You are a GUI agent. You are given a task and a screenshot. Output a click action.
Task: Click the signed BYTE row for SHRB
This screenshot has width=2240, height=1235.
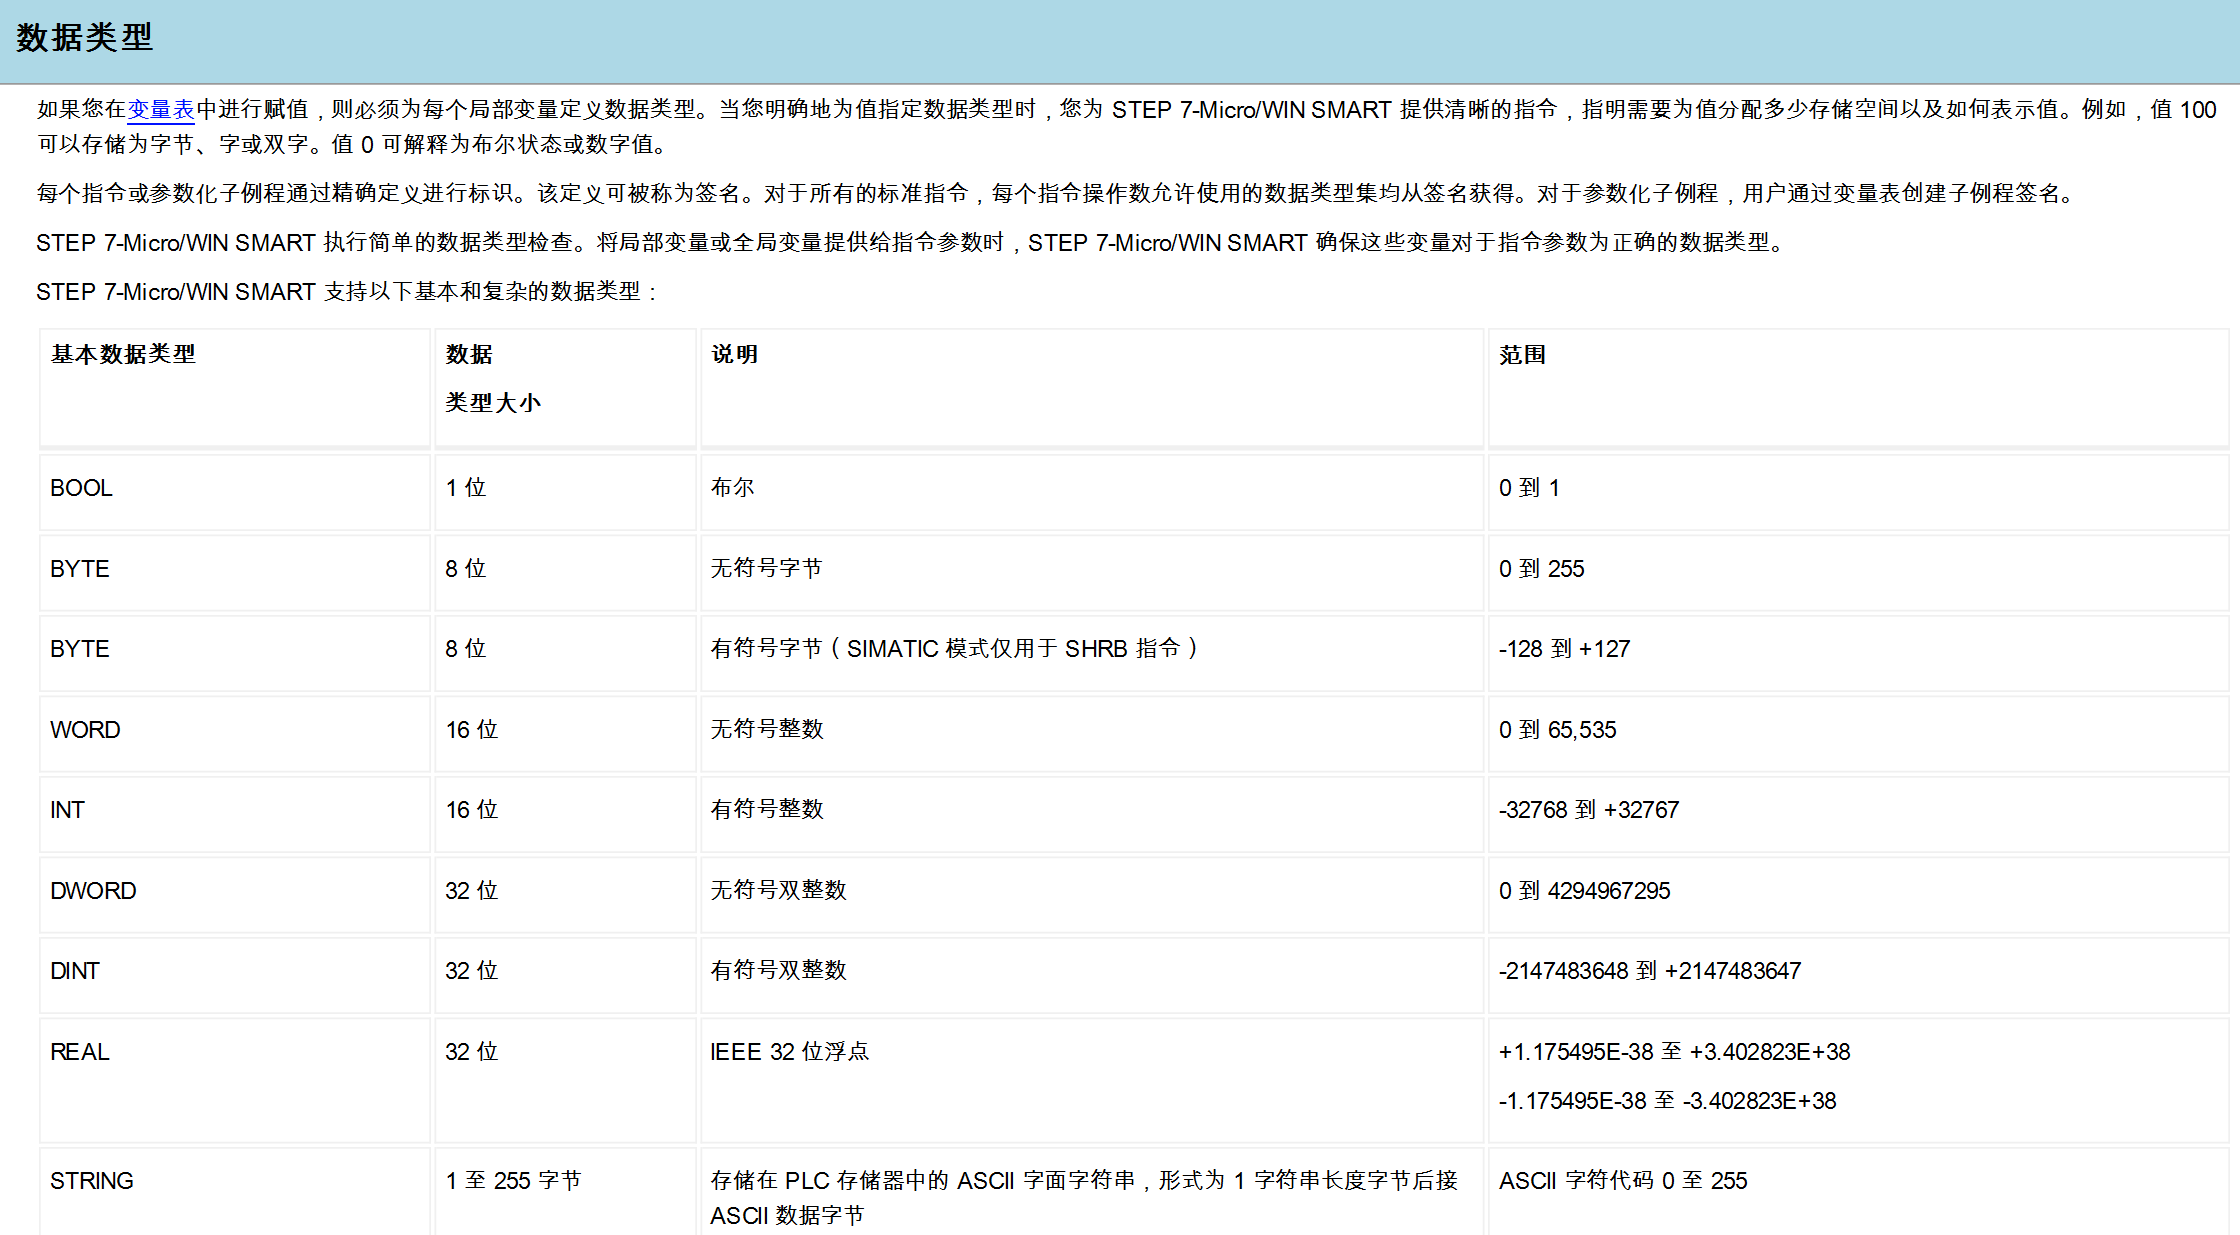pos(80,649)
